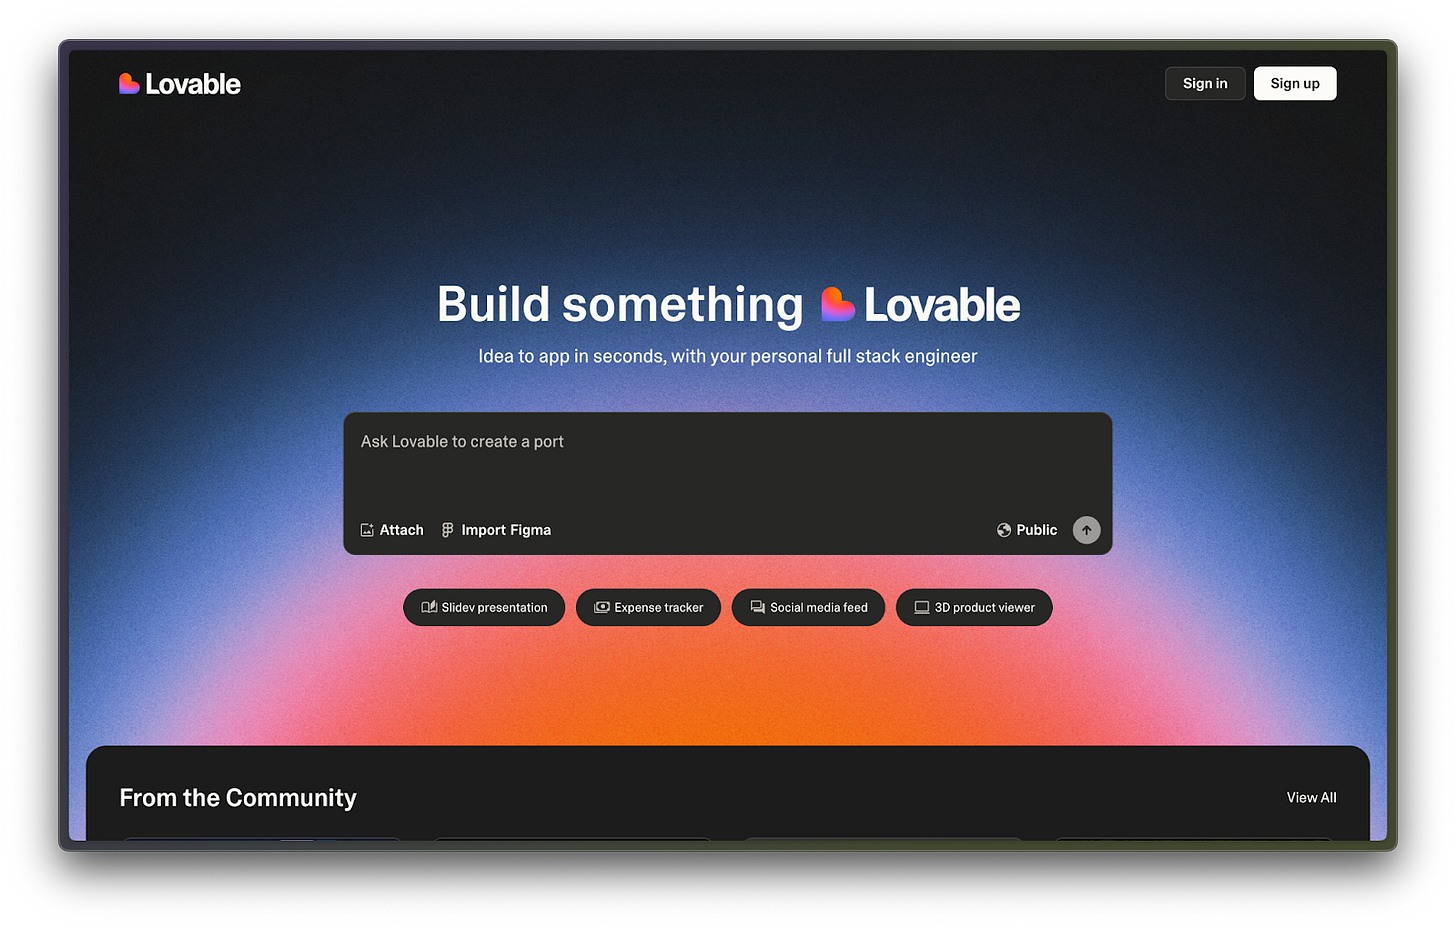
Task: Open Sign in
Action: [x=1204, y=83]
